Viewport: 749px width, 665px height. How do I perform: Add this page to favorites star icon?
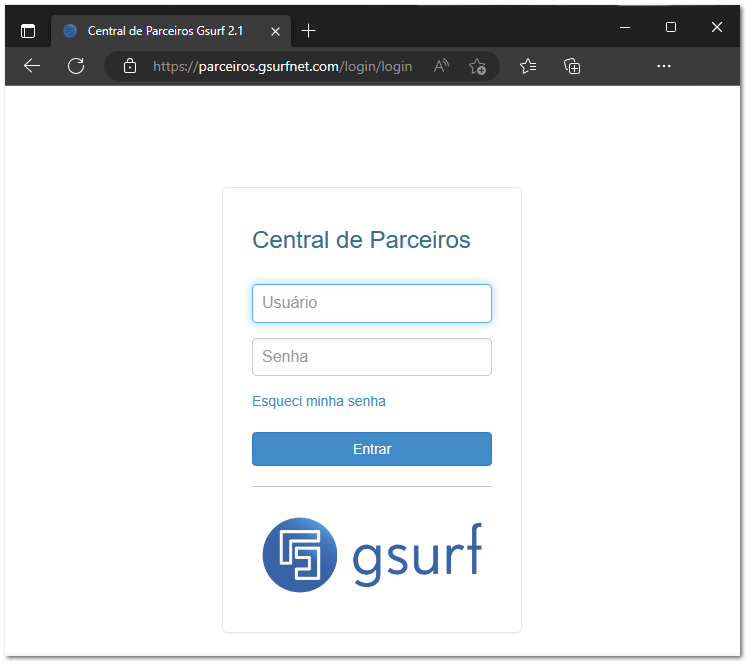point(477,66)
